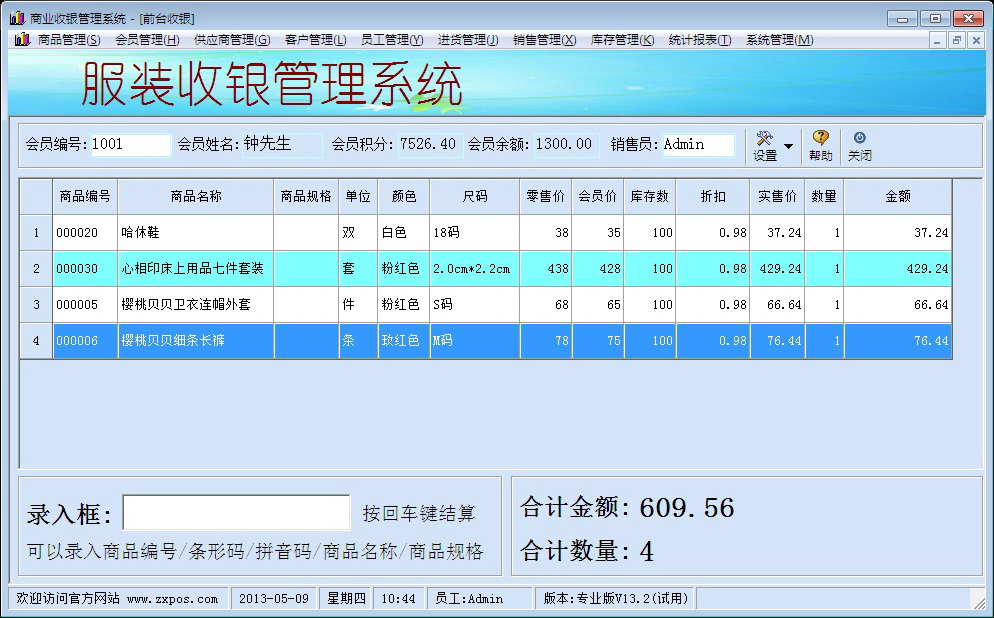Click the 录入框 input field
994x618 pixels.
pos(236,512)
